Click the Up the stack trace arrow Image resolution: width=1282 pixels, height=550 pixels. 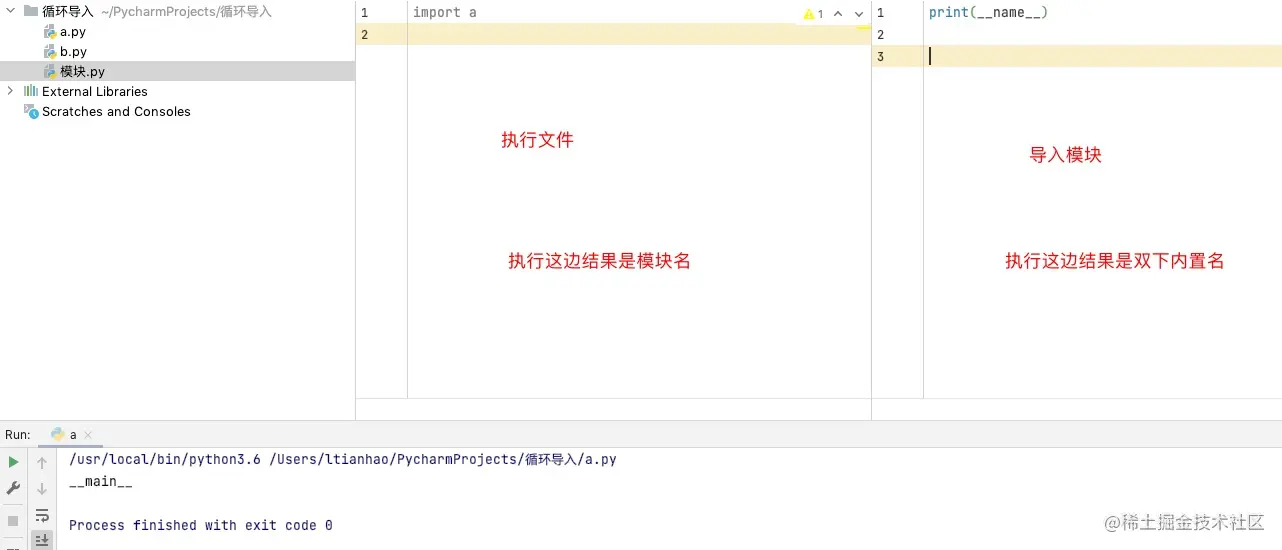pos(42,463)
